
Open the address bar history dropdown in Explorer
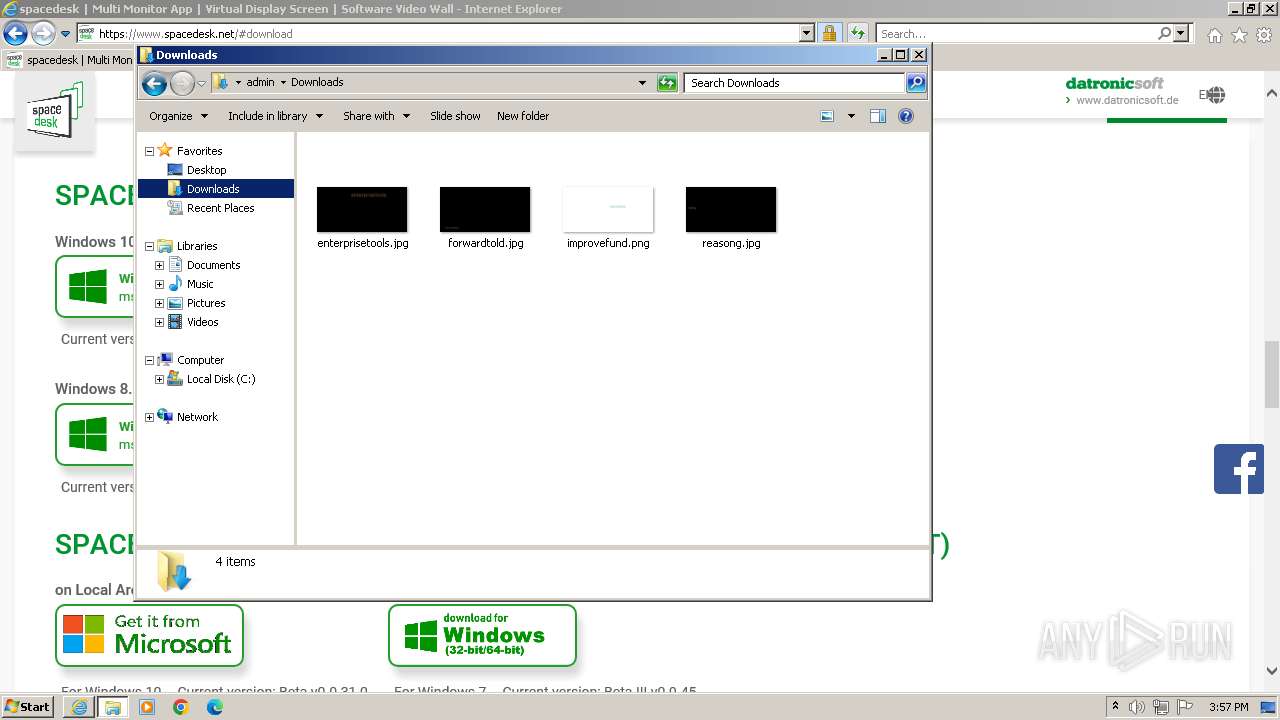point(642,83)
